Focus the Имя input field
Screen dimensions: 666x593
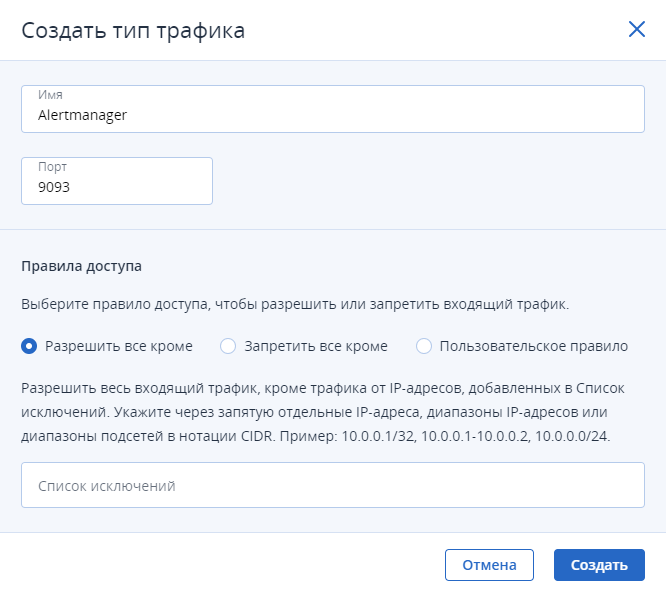pos(333,109)
